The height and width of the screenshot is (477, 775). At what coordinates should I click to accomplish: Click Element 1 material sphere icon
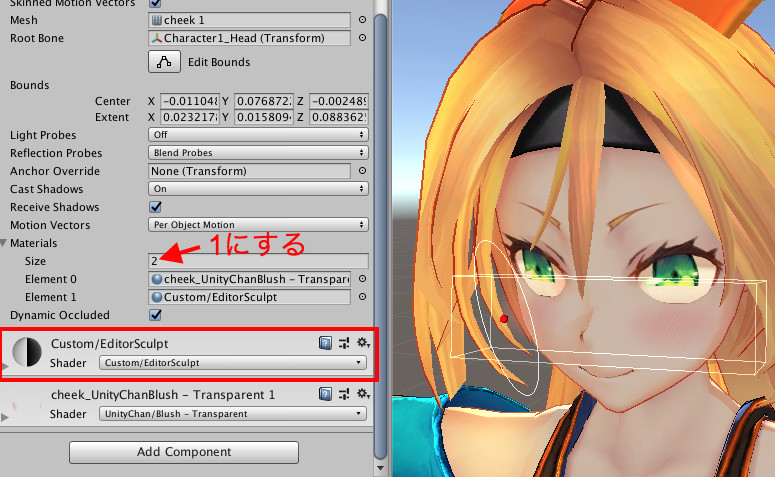(x=157, y=297)
